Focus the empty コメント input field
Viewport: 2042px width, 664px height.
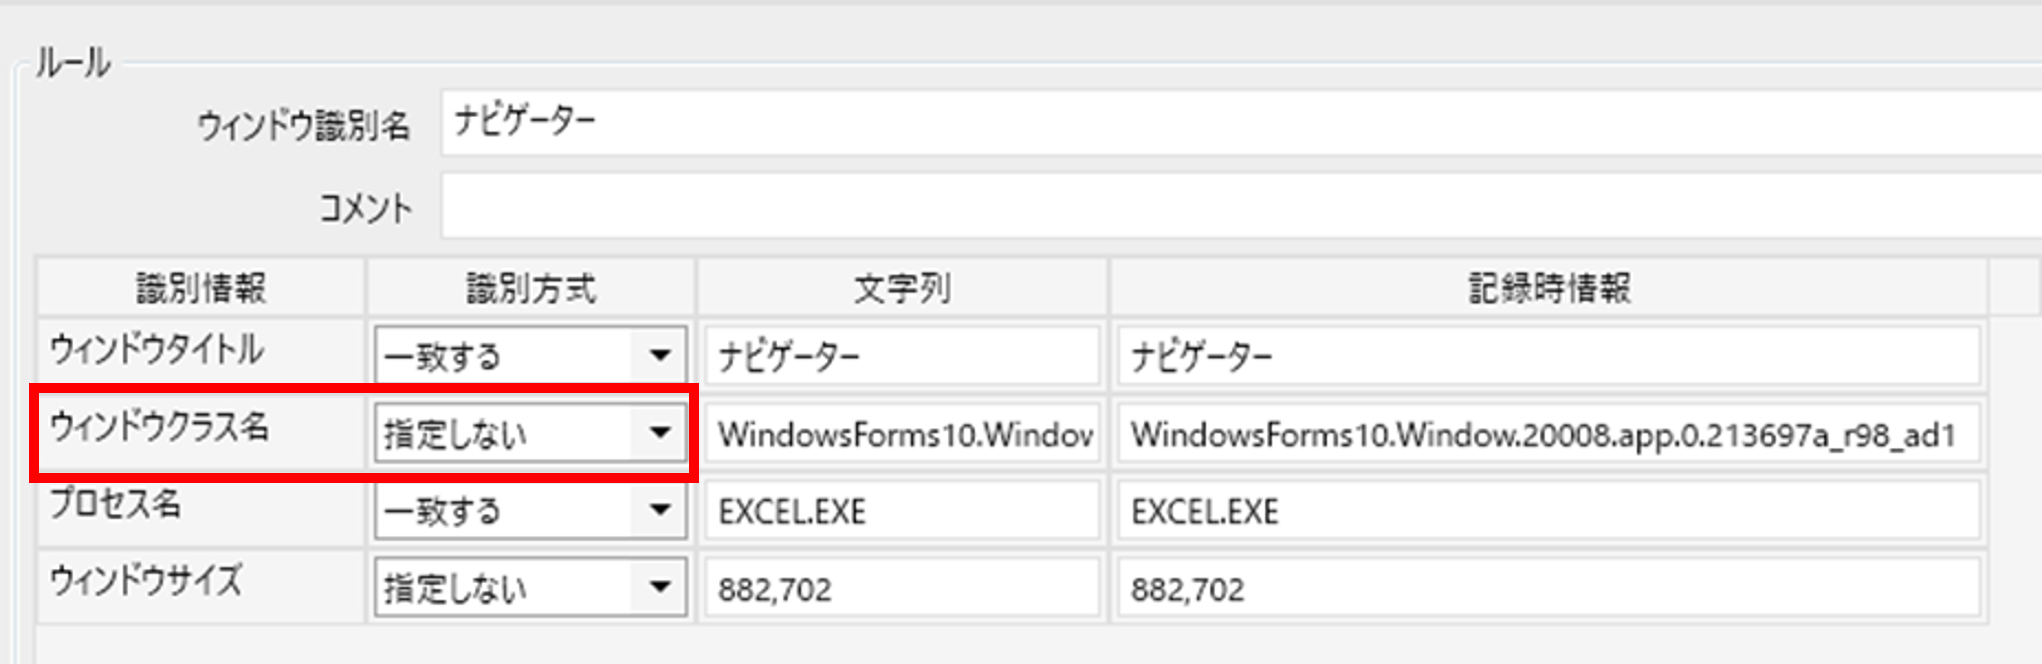coord(1240,207)
